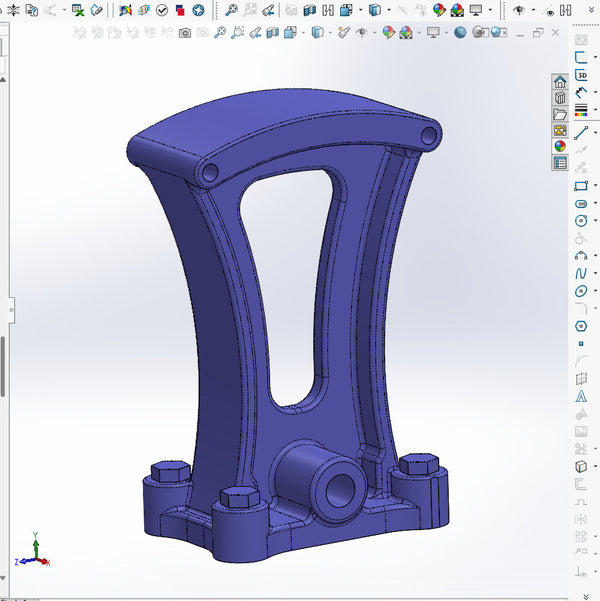Toggle the eye visibility icon in top toolbar
The width and height of the screenshot is (600, 601).
518,10
